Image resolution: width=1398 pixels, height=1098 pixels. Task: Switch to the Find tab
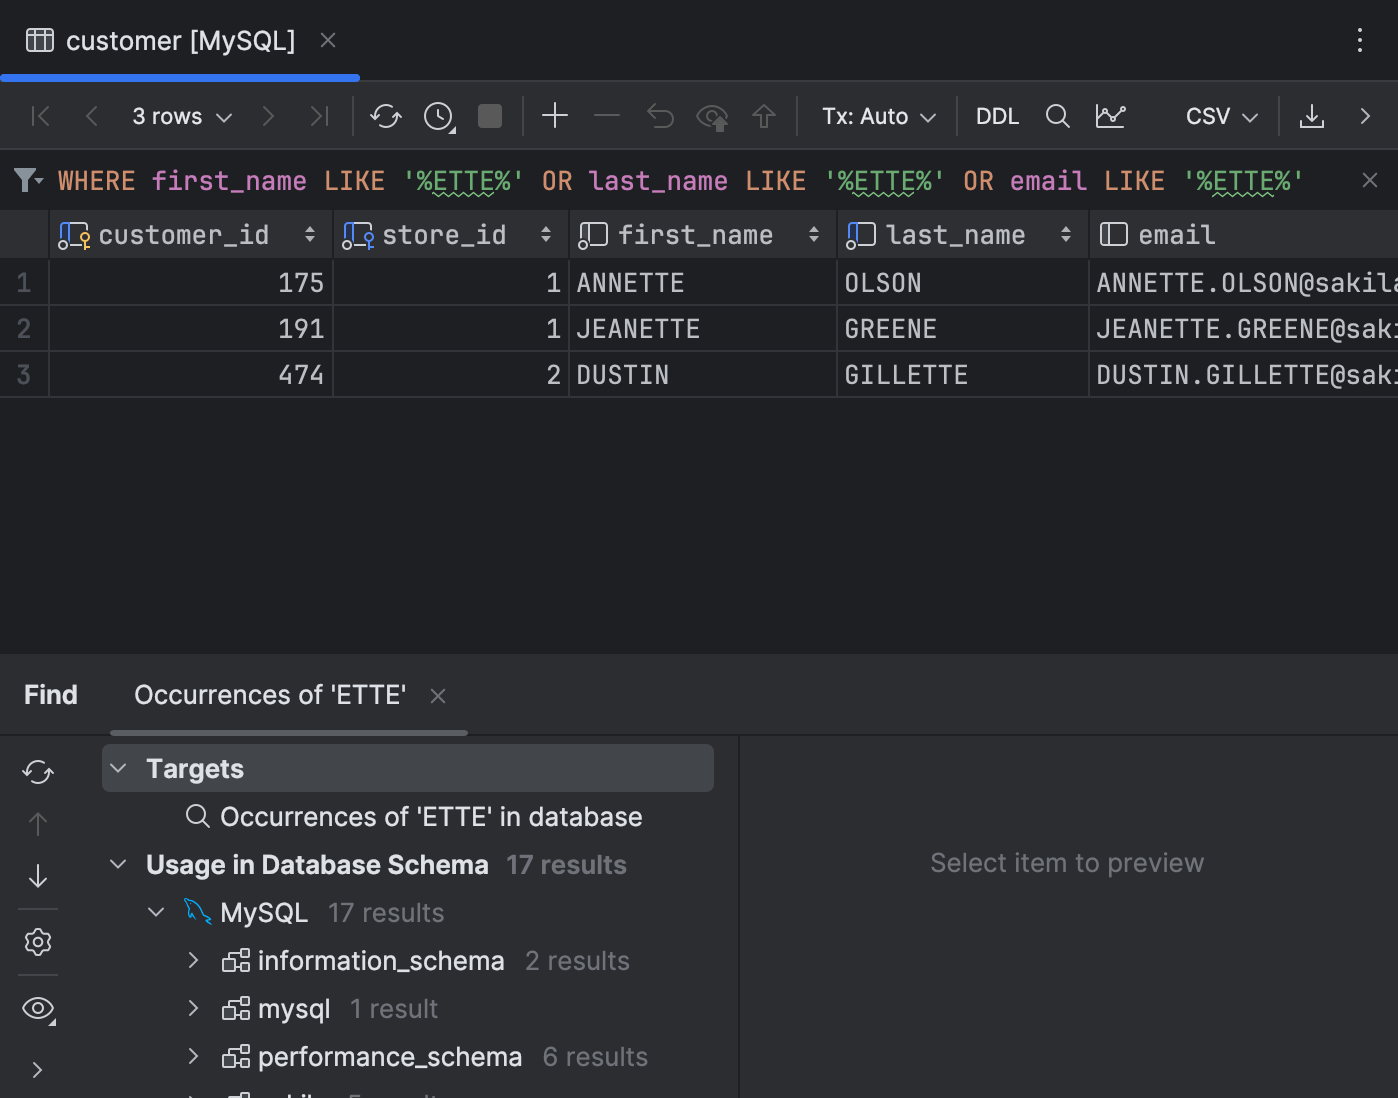click(x=50, y=694)
